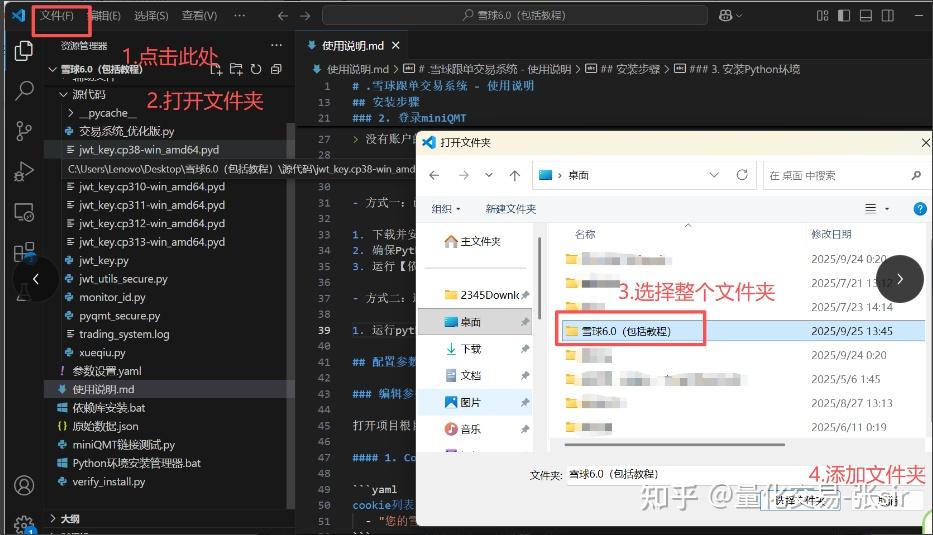Open Copilot menu in title bar
933x535 pixels.
(730, 16)
